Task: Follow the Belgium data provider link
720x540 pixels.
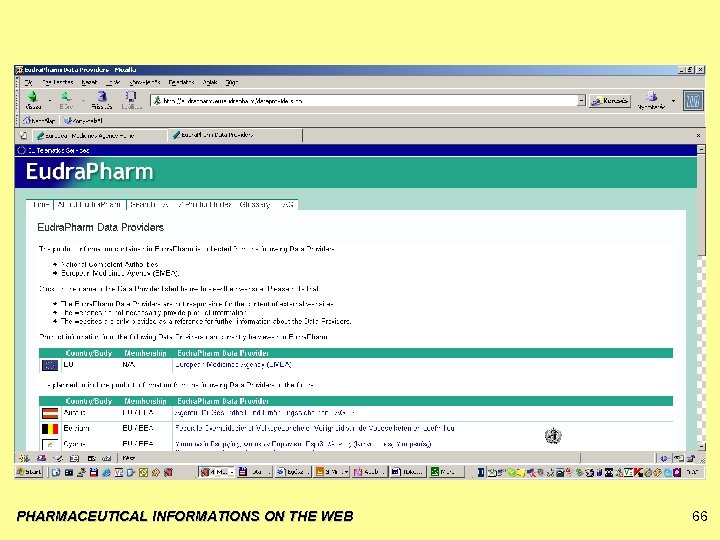Action: (315, 428)
